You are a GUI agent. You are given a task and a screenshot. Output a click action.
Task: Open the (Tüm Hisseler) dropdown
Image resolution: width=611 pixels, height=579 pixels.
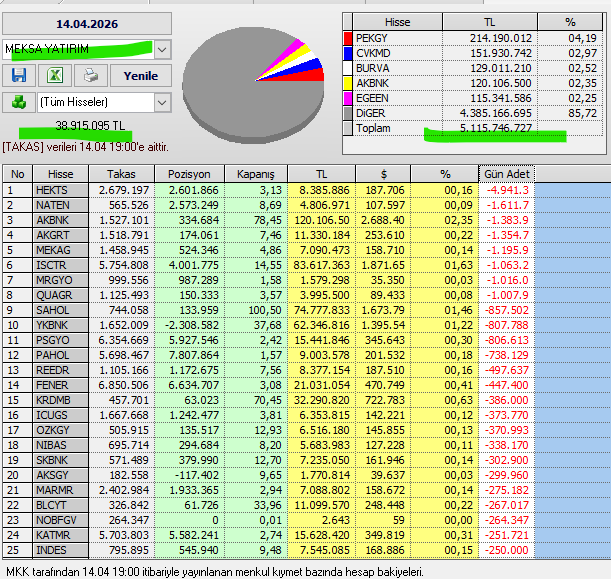click(162, 102)
